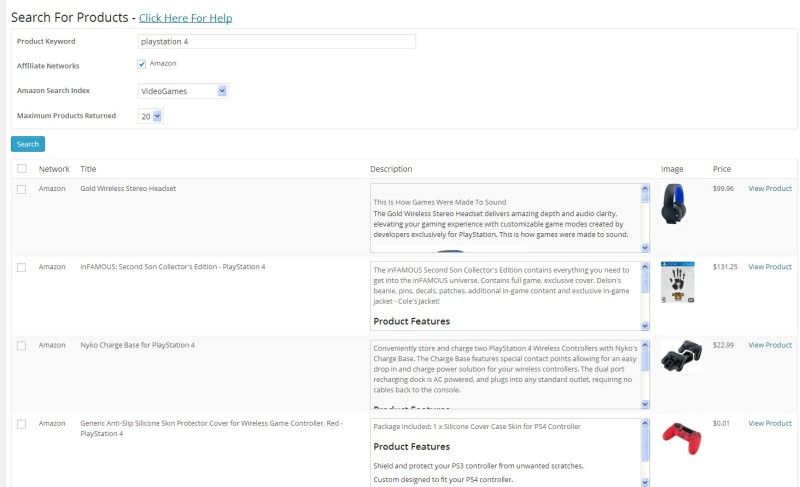
Task: Click the Network column header
Action: 54,169
